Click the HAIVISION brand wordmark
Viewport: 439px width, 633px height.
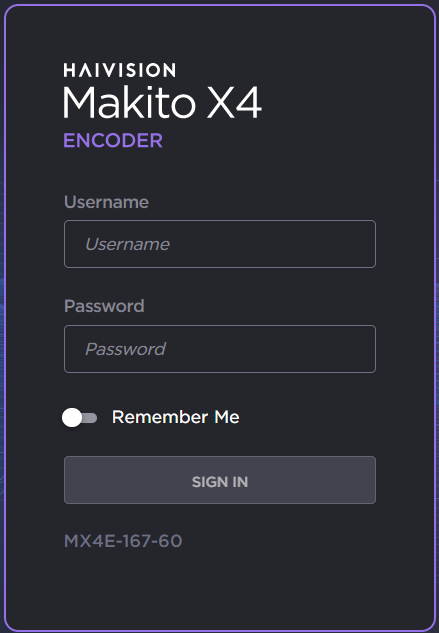point(120,70)
